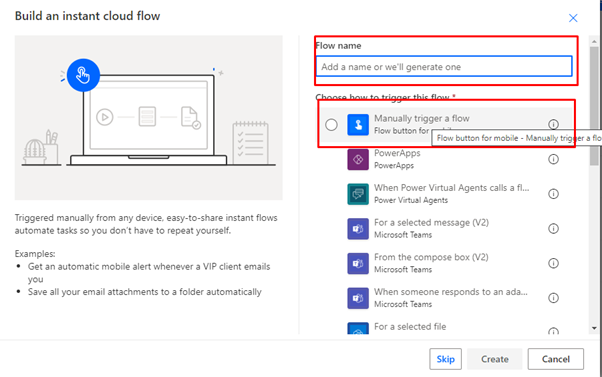Open info icon for a selected message (V2)

(553, 228)
